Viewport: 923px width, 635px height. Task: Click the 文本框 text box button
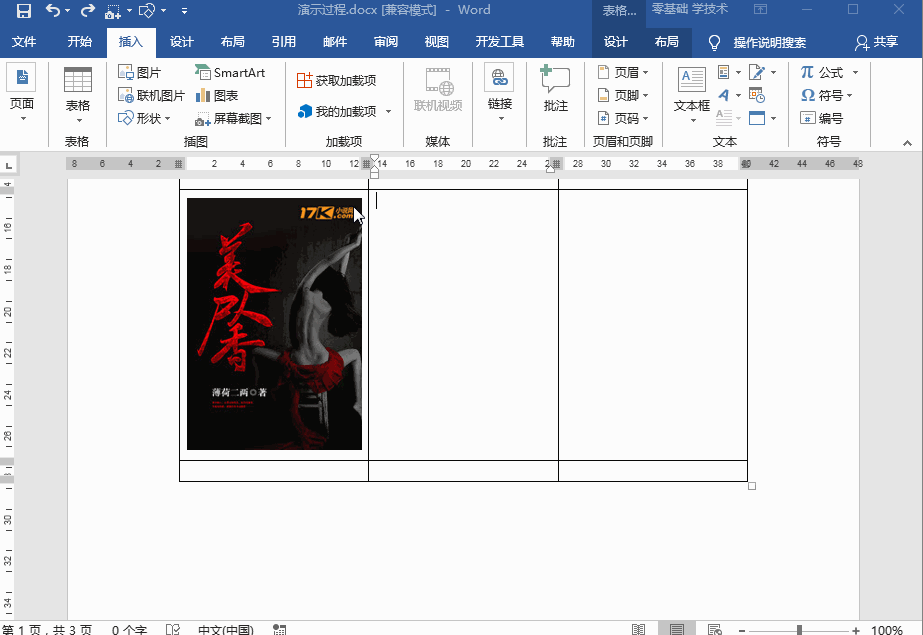click(x=692, y=88)
